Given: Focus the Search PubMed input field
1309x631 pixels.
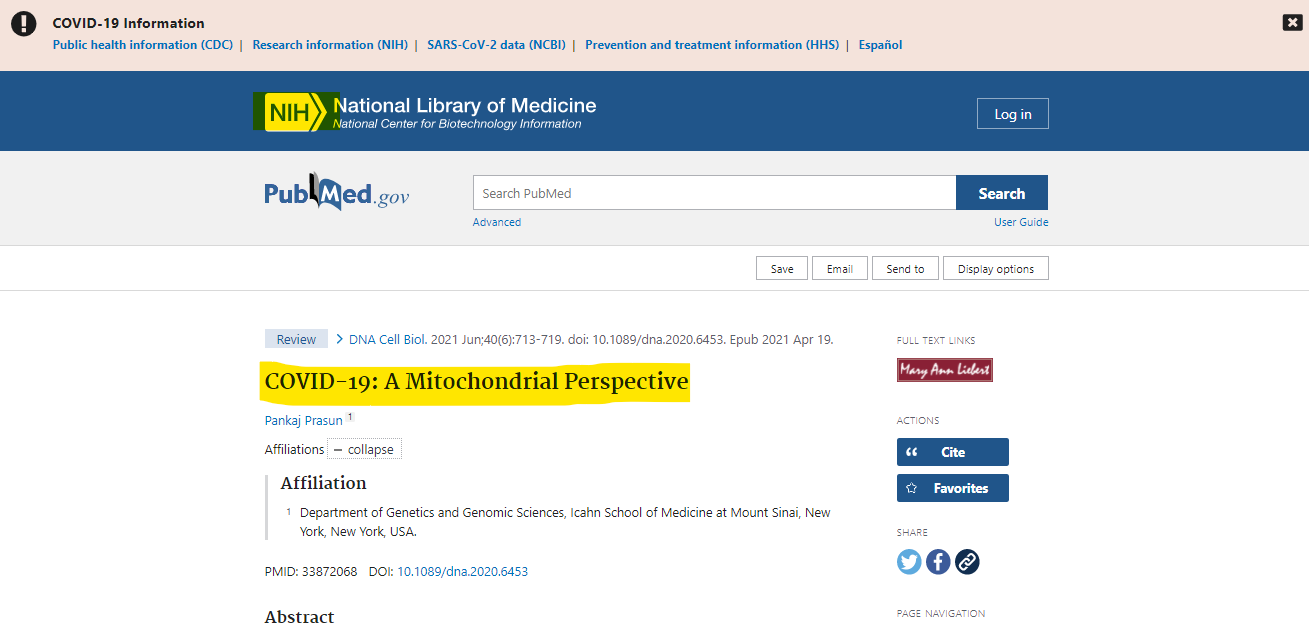Looking at the screenshot, I should coord(714,193).
